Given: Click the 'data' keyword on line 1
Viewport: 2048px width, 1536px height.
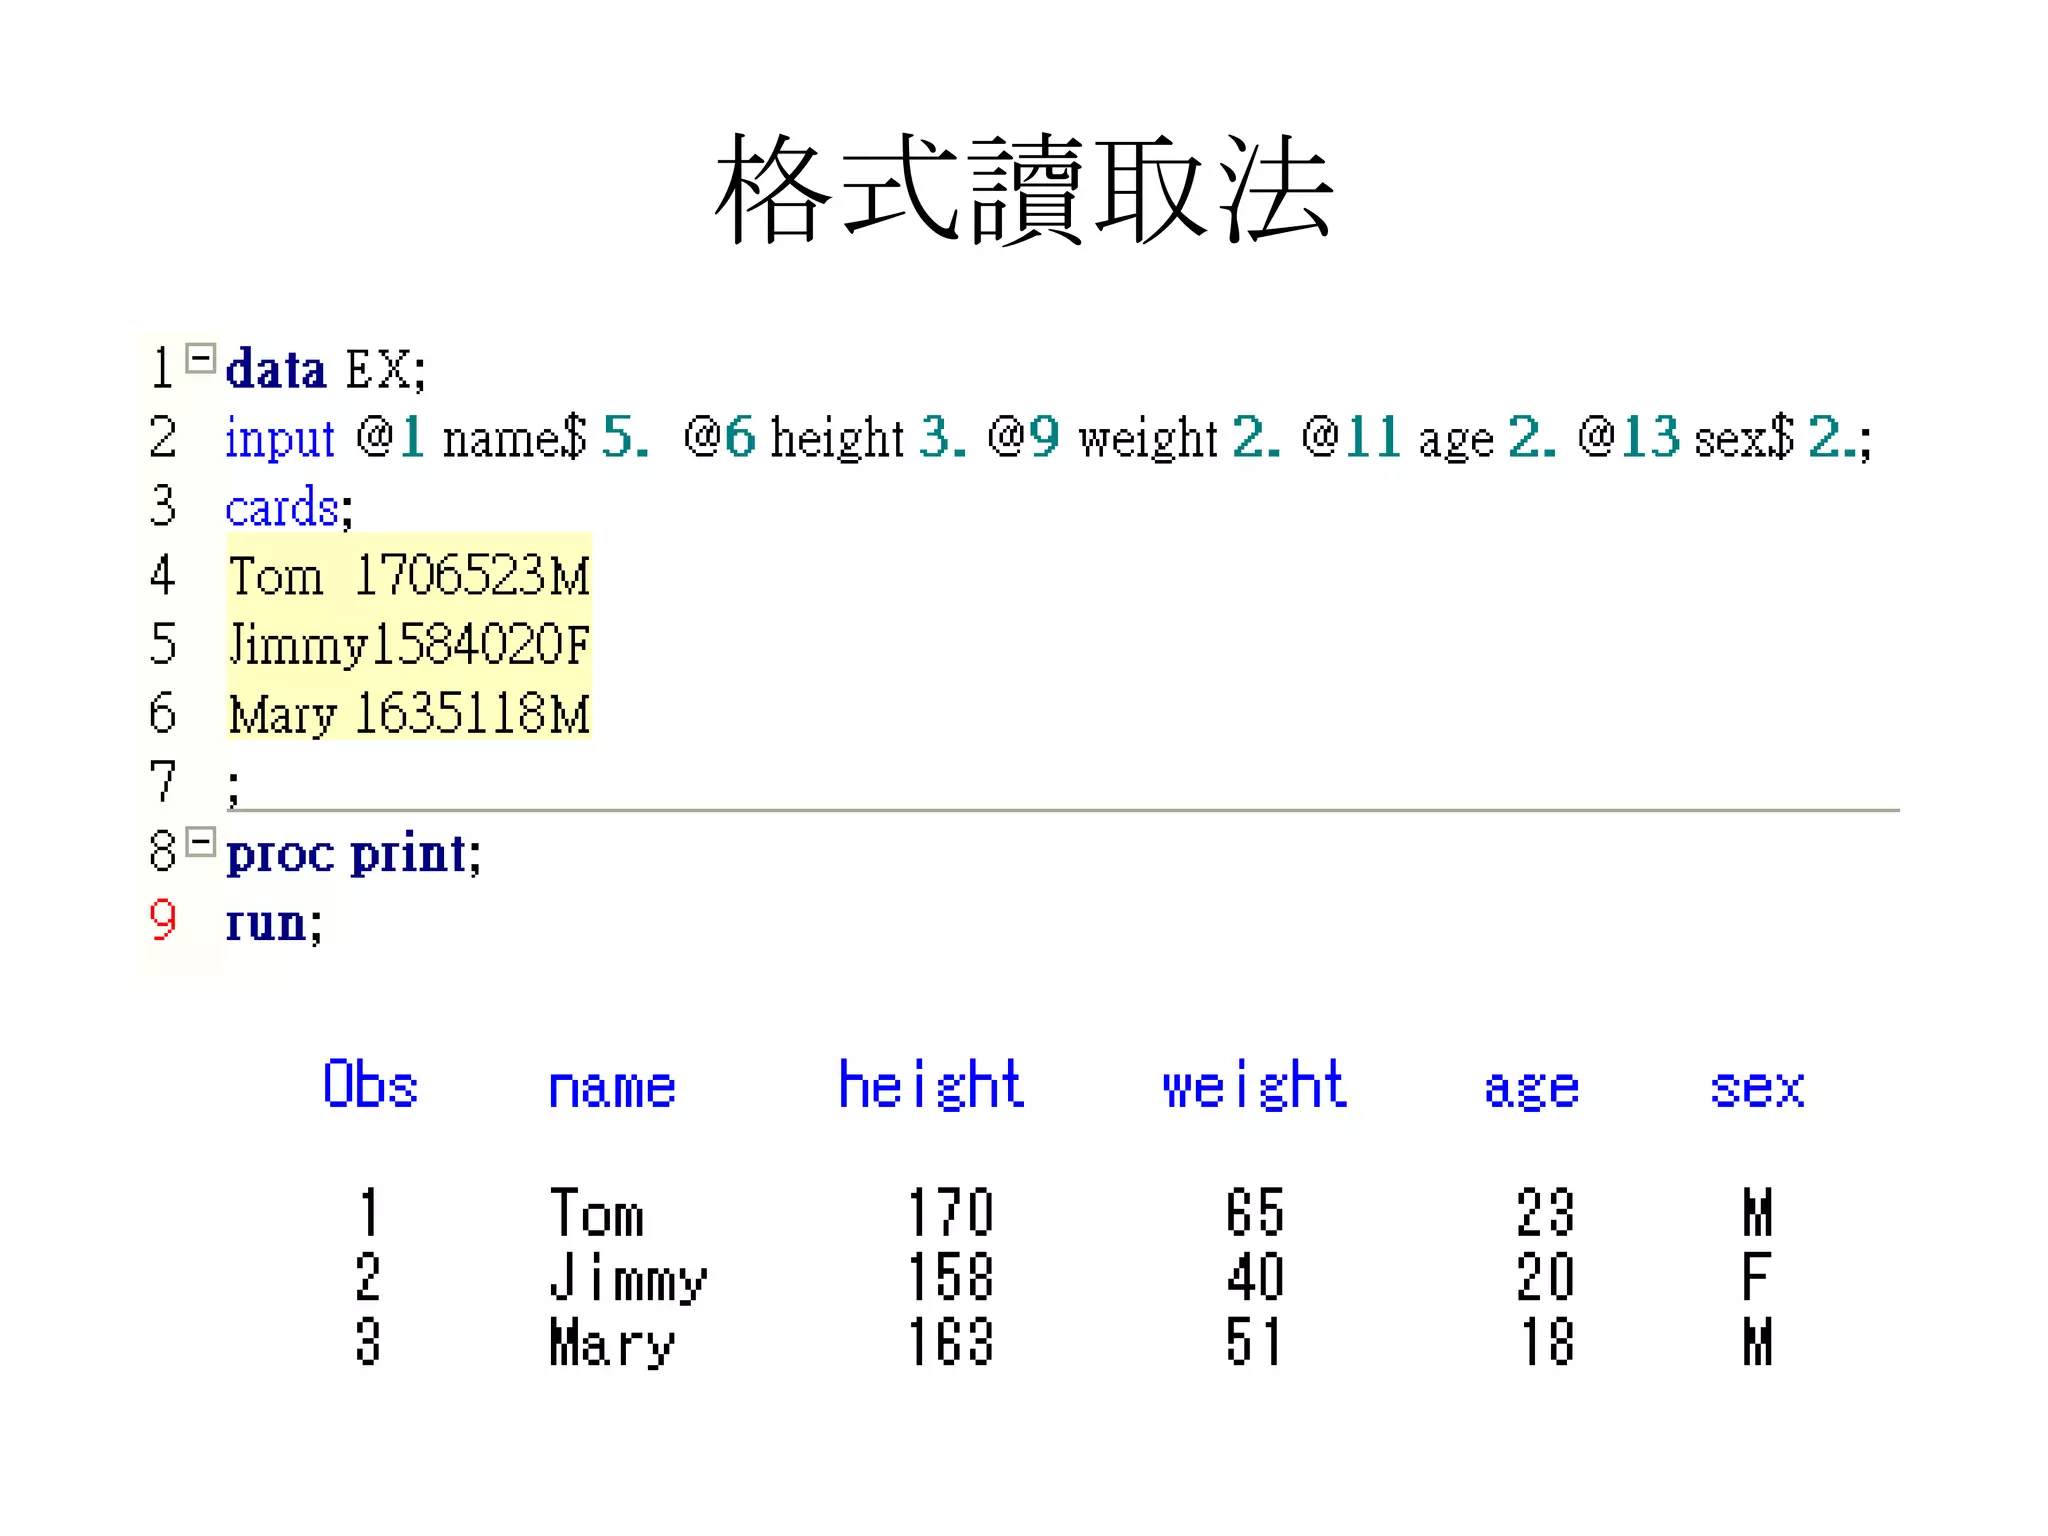Looking at the screenshot, I should 275,370.
